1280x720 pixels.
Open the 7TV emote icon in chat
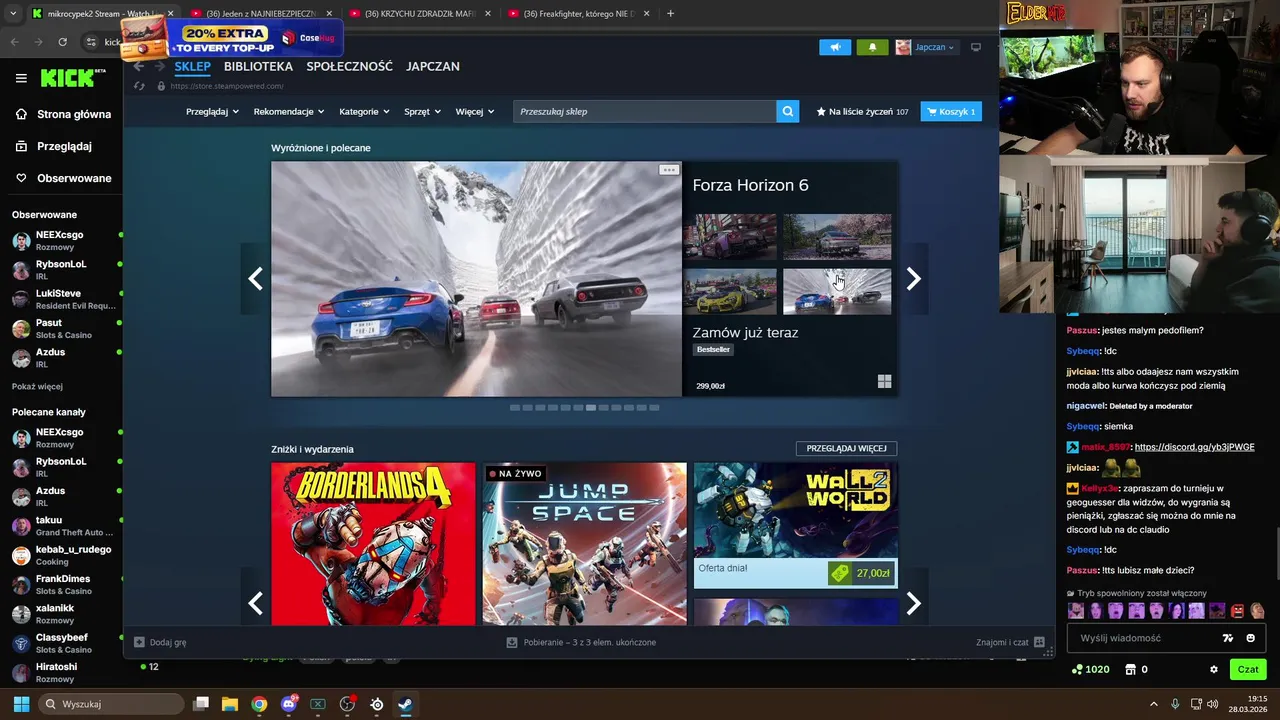pyautogui.click(x=1228, y=638)
